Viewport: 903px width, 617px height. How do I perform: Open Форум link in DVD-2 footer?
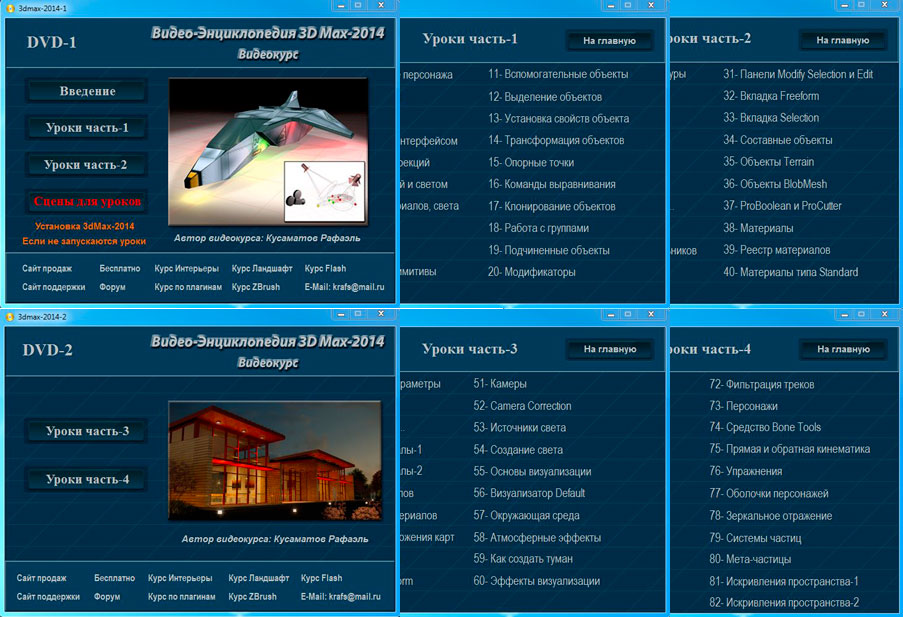click(x=107, y=597)
